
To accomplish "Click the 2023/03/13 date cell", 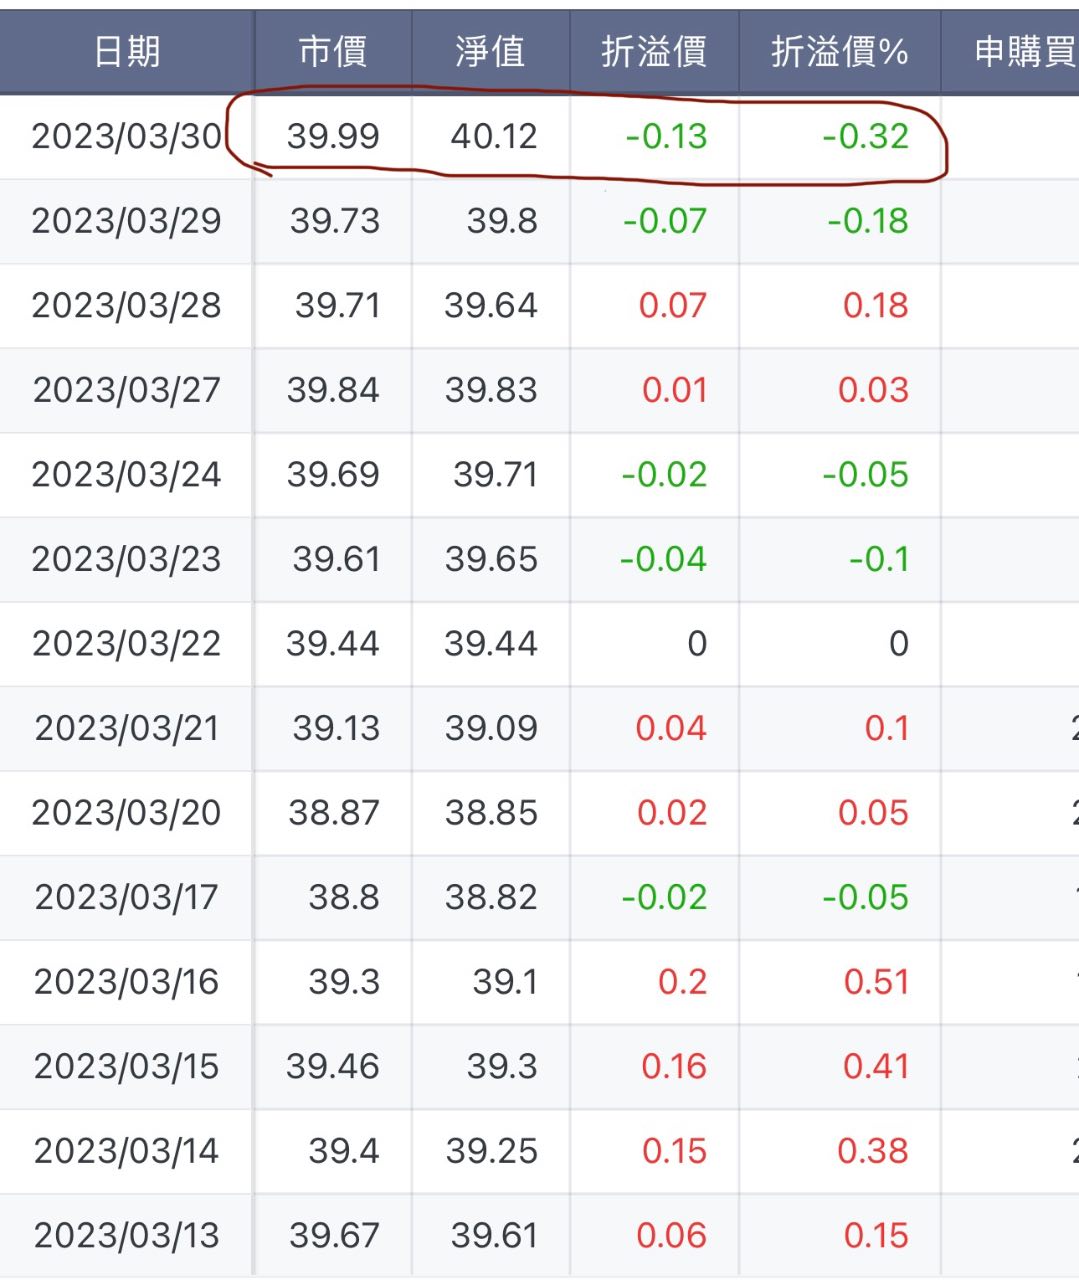I will point(127,1235).
